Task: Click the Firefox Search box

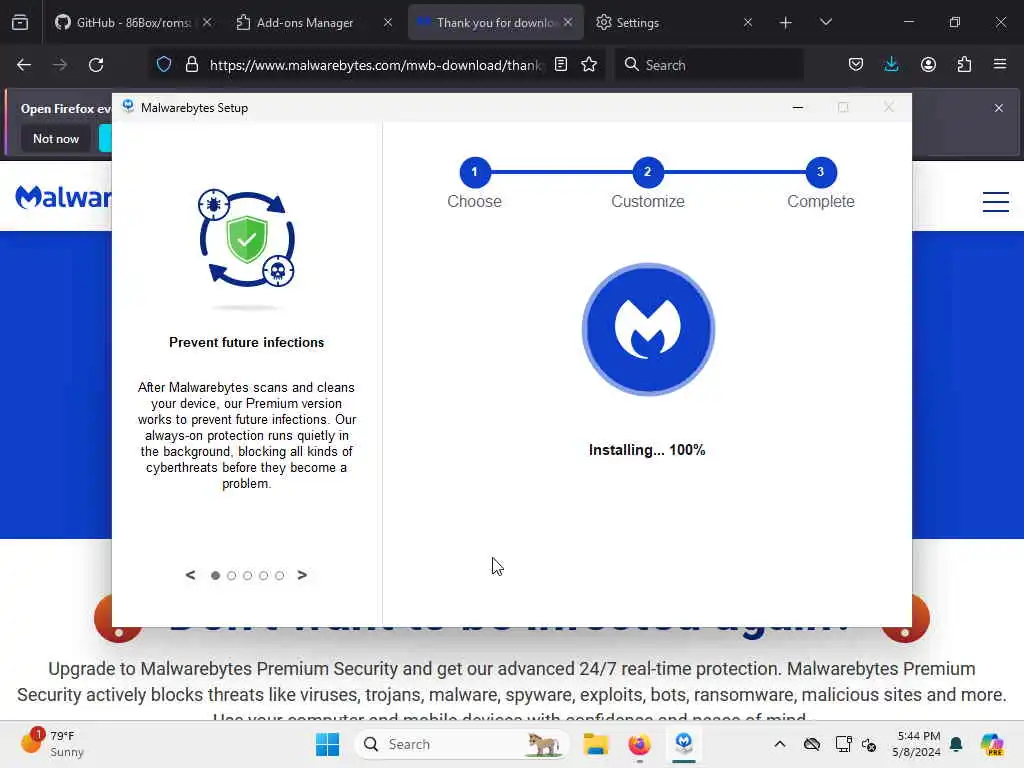Action: 709,65
